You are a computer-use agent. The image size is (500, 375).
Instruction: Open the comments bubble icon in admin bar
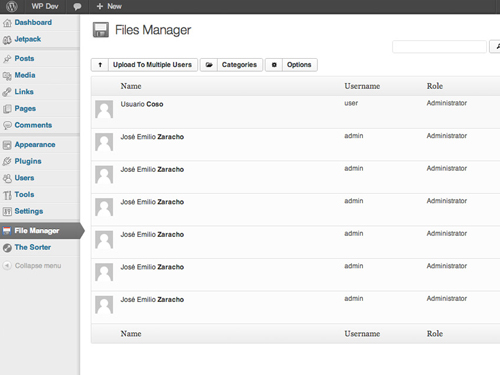[77, 6]
